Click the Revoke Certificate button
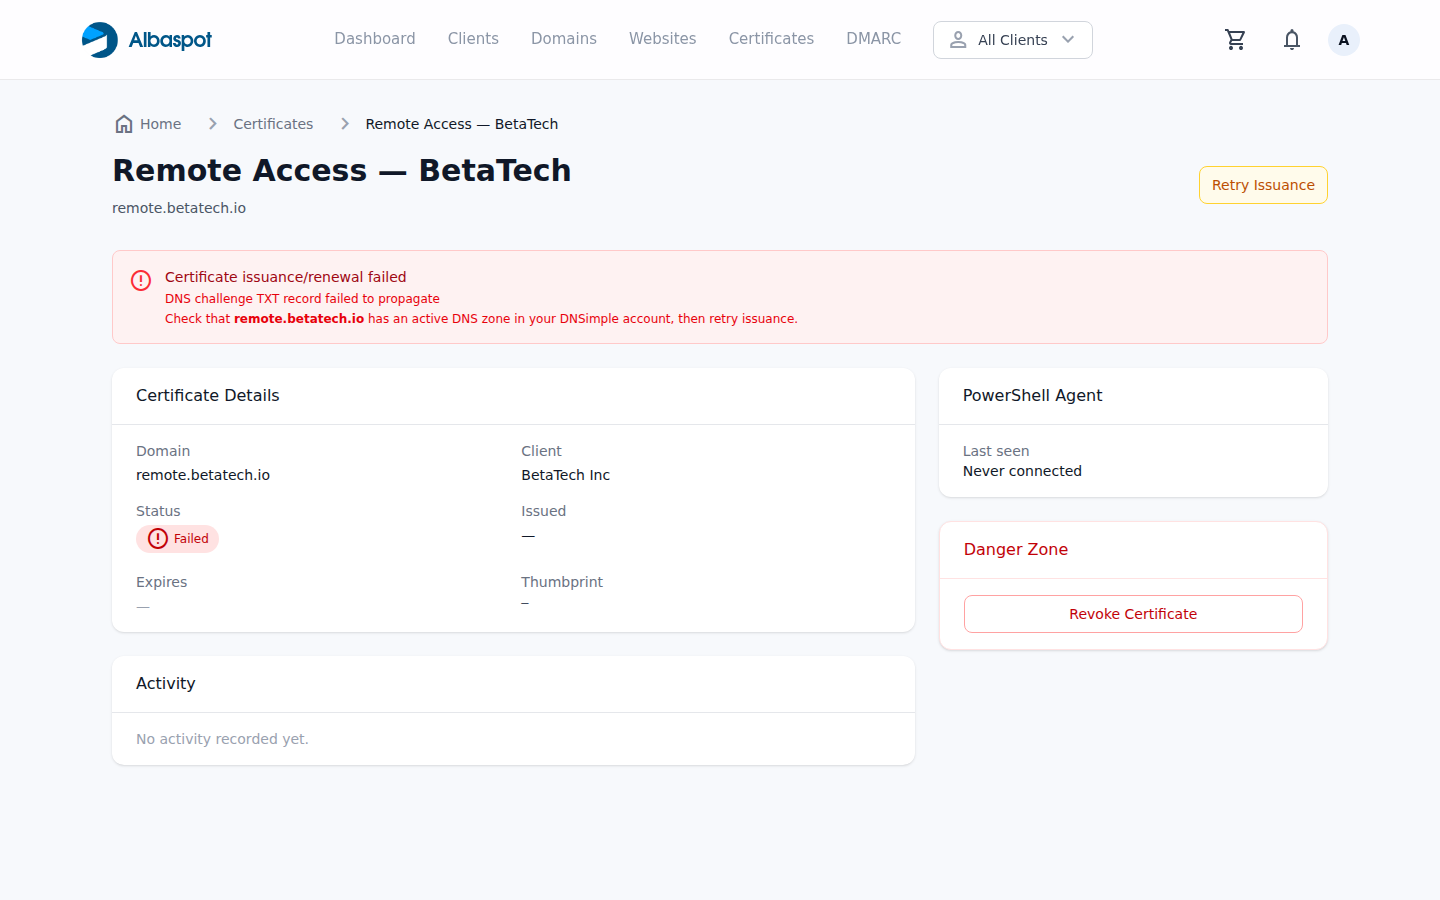This screenshot has width=1440, height=900. 1132,614
